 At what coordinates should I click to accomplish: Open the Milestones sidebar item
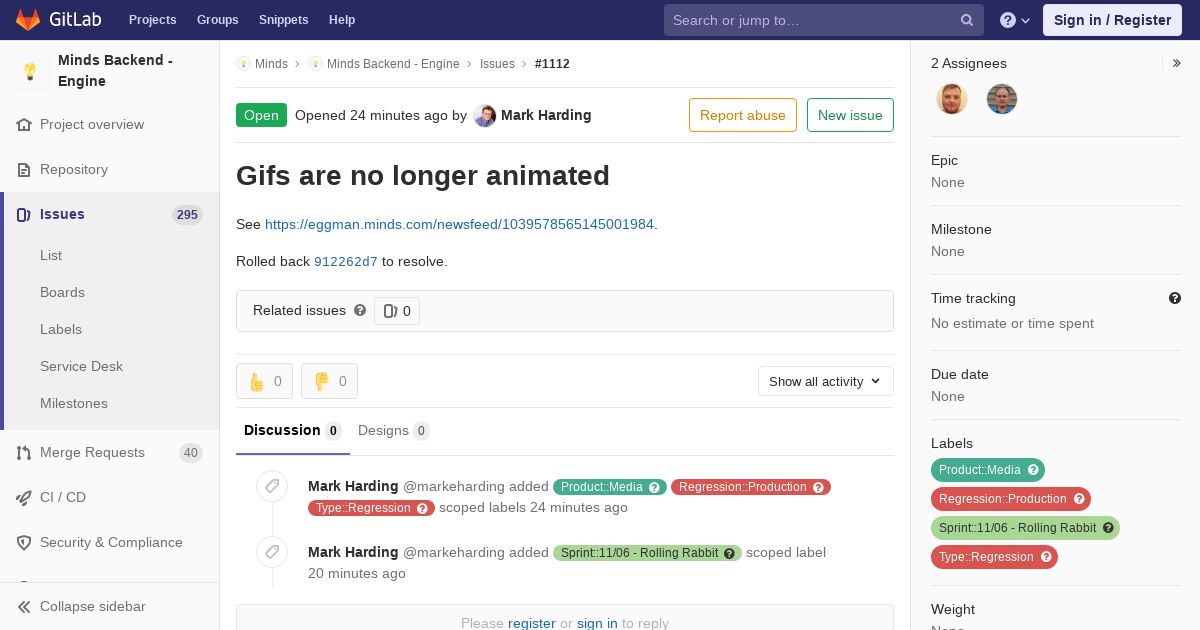click(x=74, y=404)
